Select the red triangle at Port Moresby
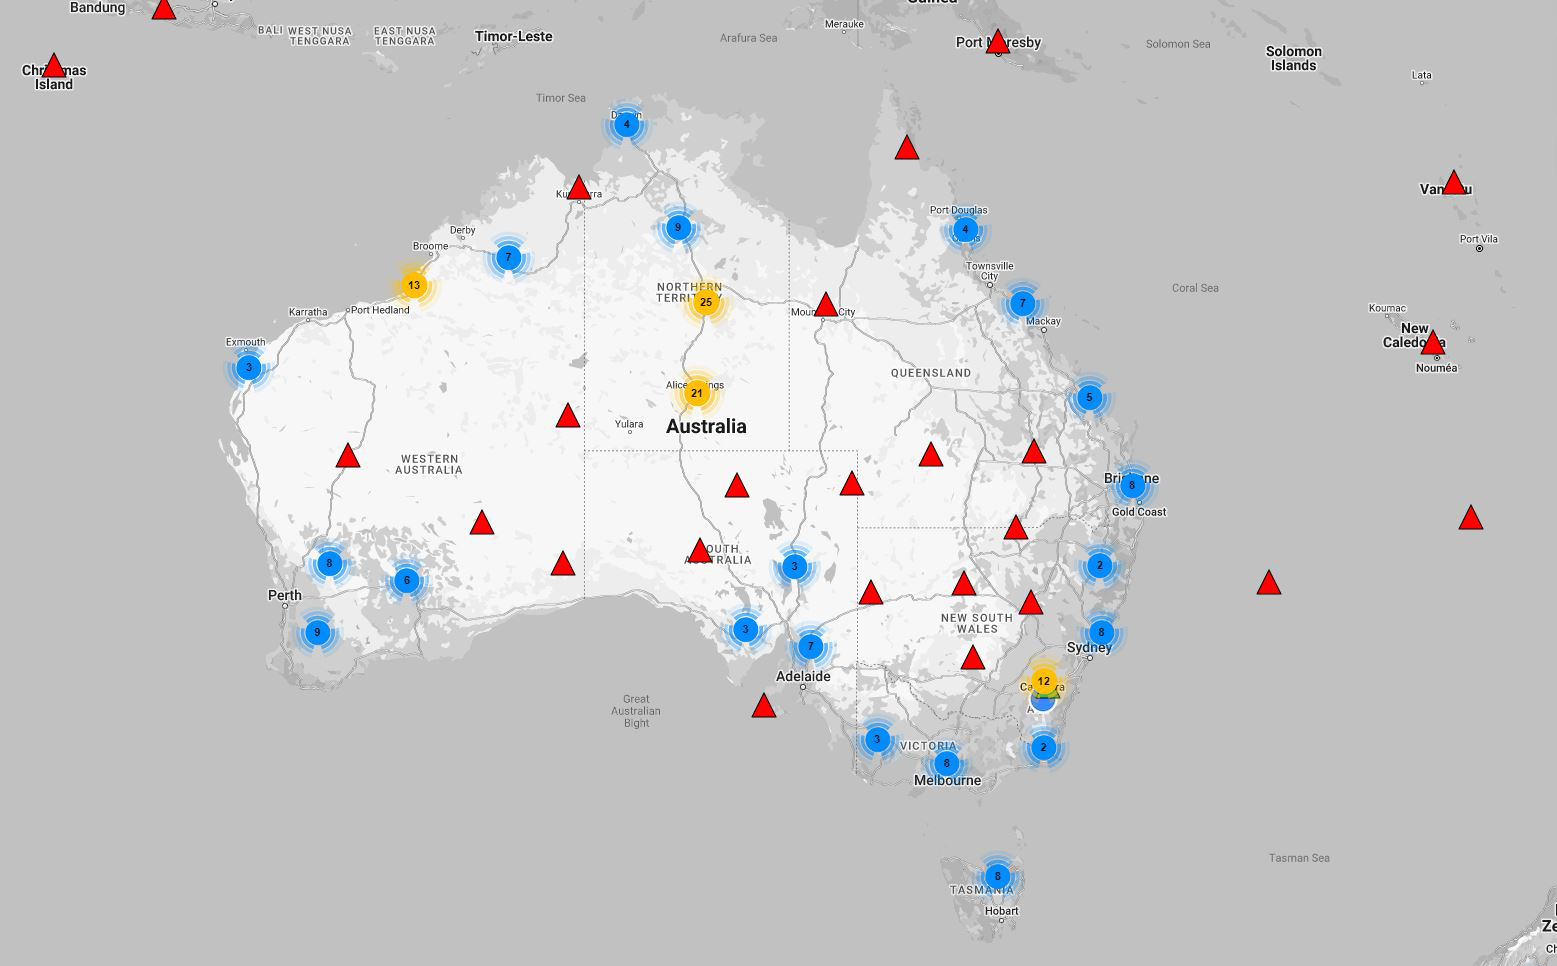The image size is (1557, 966). [997, 42]
